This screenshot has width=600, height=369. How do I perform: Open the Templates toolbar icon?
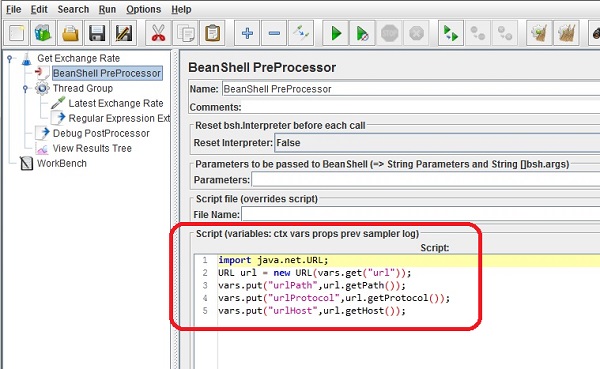43,33
